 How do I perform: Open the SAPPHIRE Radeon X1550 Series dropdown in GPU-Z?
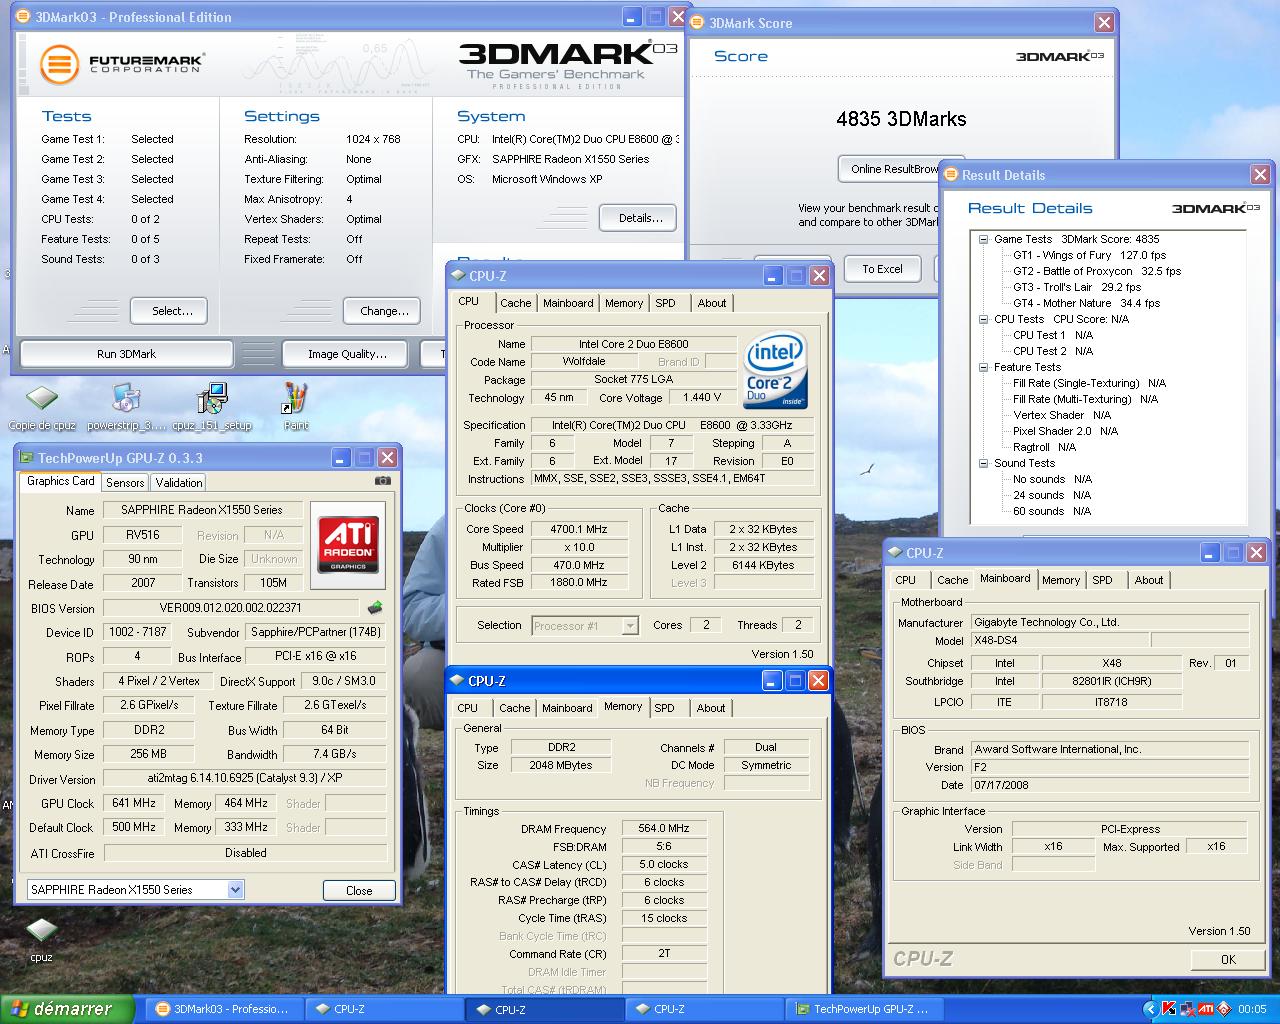[x=235, y=889]
